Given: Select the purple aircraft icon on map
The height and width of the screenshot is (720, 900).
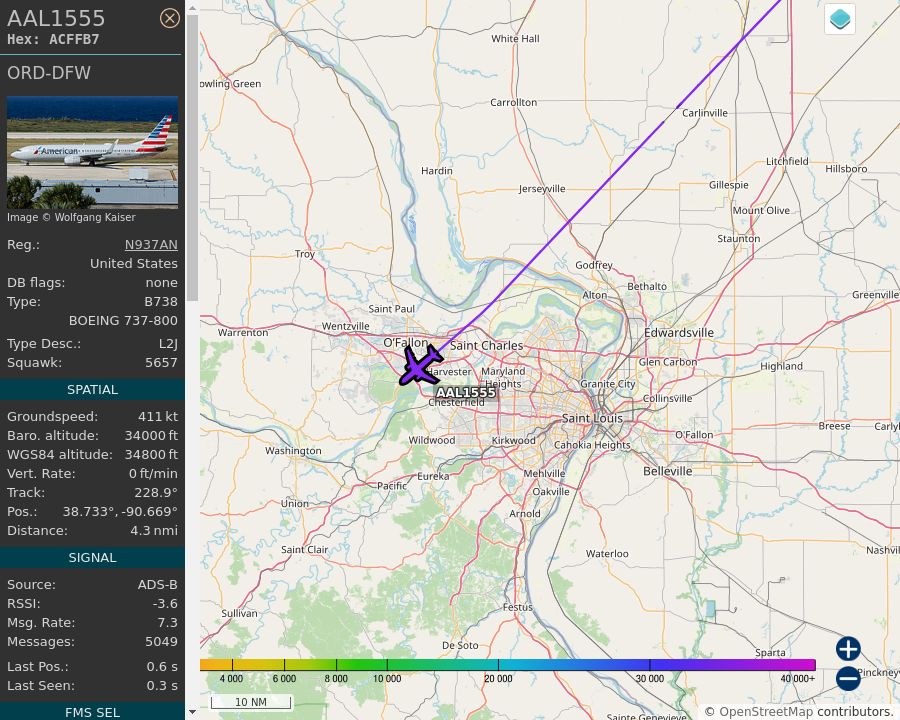Looking at the screenshot, I should pos(421,365).
